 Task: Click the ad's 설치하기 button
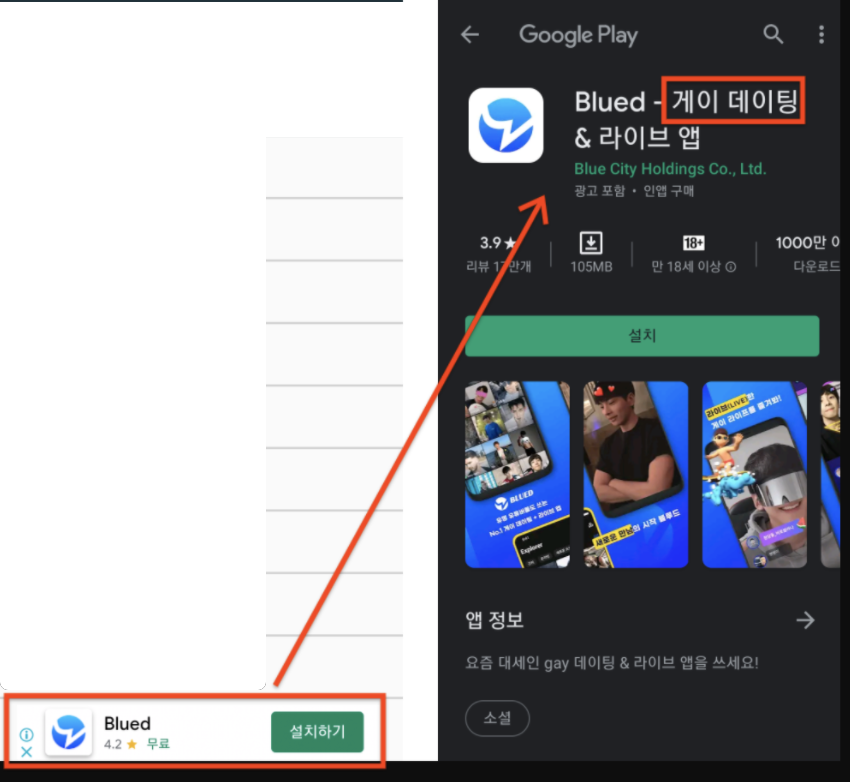(317, 732)
